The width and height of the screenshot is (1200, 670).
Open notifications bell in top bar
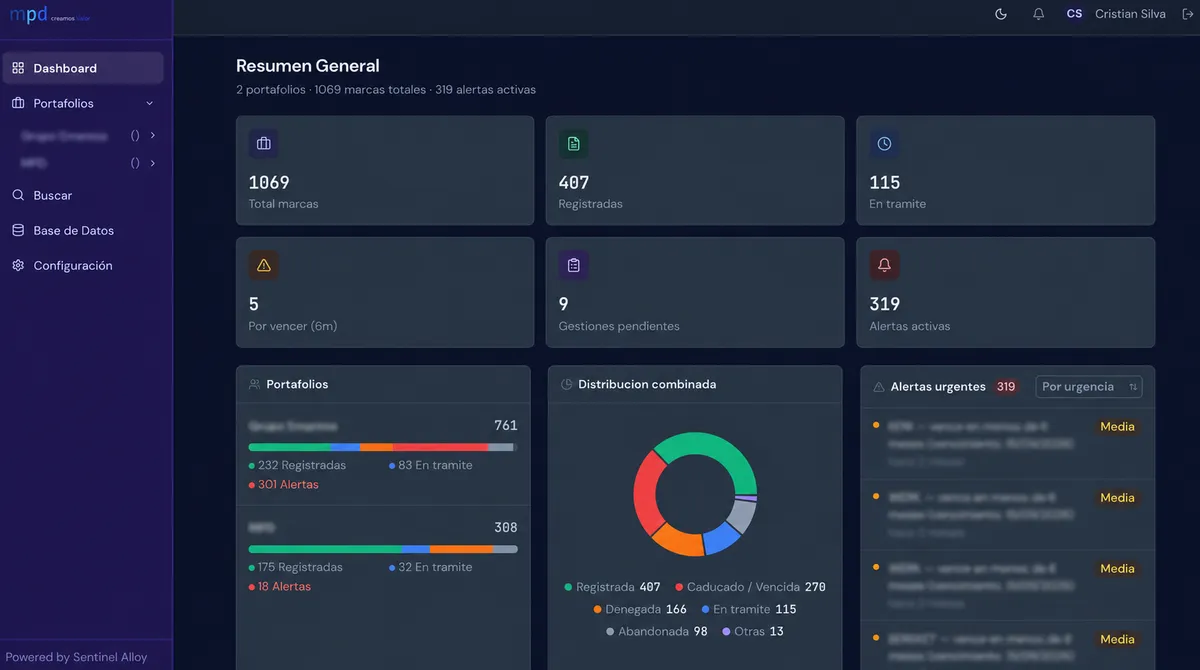(x=1038, y=14)
